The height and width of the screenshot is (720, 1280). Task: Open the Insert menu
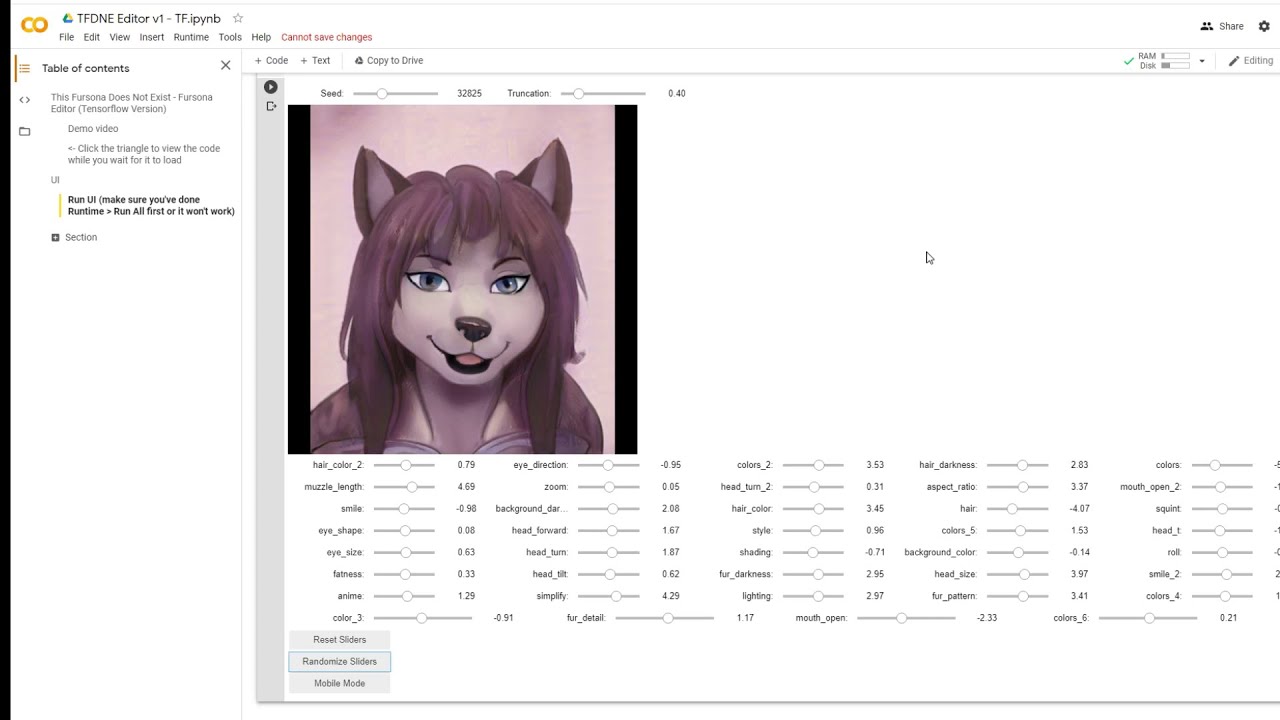click(x=152, y=37)
